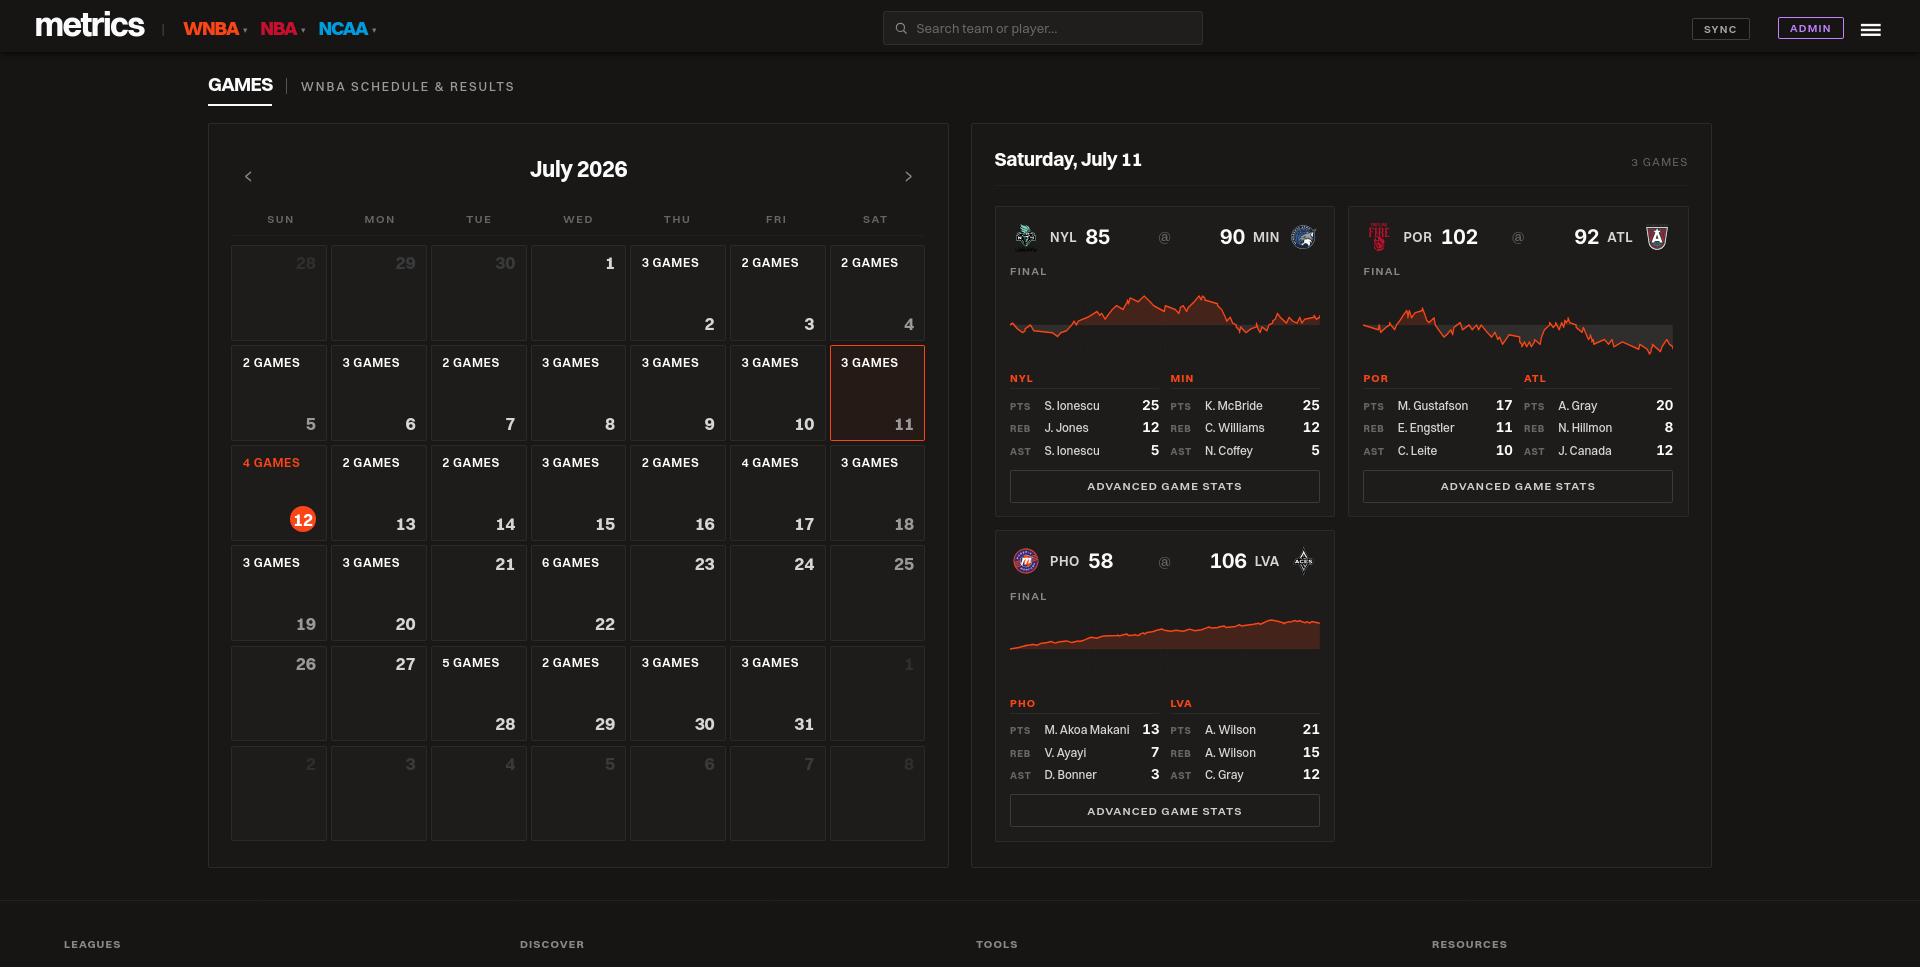1920x967 pixels.
Task: Open the hamburger menu icon
Action: coord(1870,30)
